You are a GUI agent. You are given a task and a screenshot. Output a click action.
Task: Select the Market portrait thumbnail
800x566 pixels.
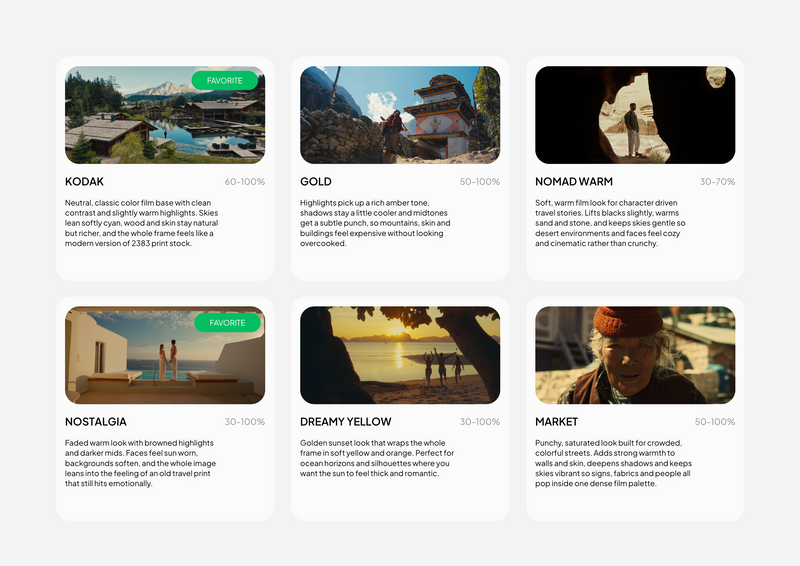tap(635, 355)
